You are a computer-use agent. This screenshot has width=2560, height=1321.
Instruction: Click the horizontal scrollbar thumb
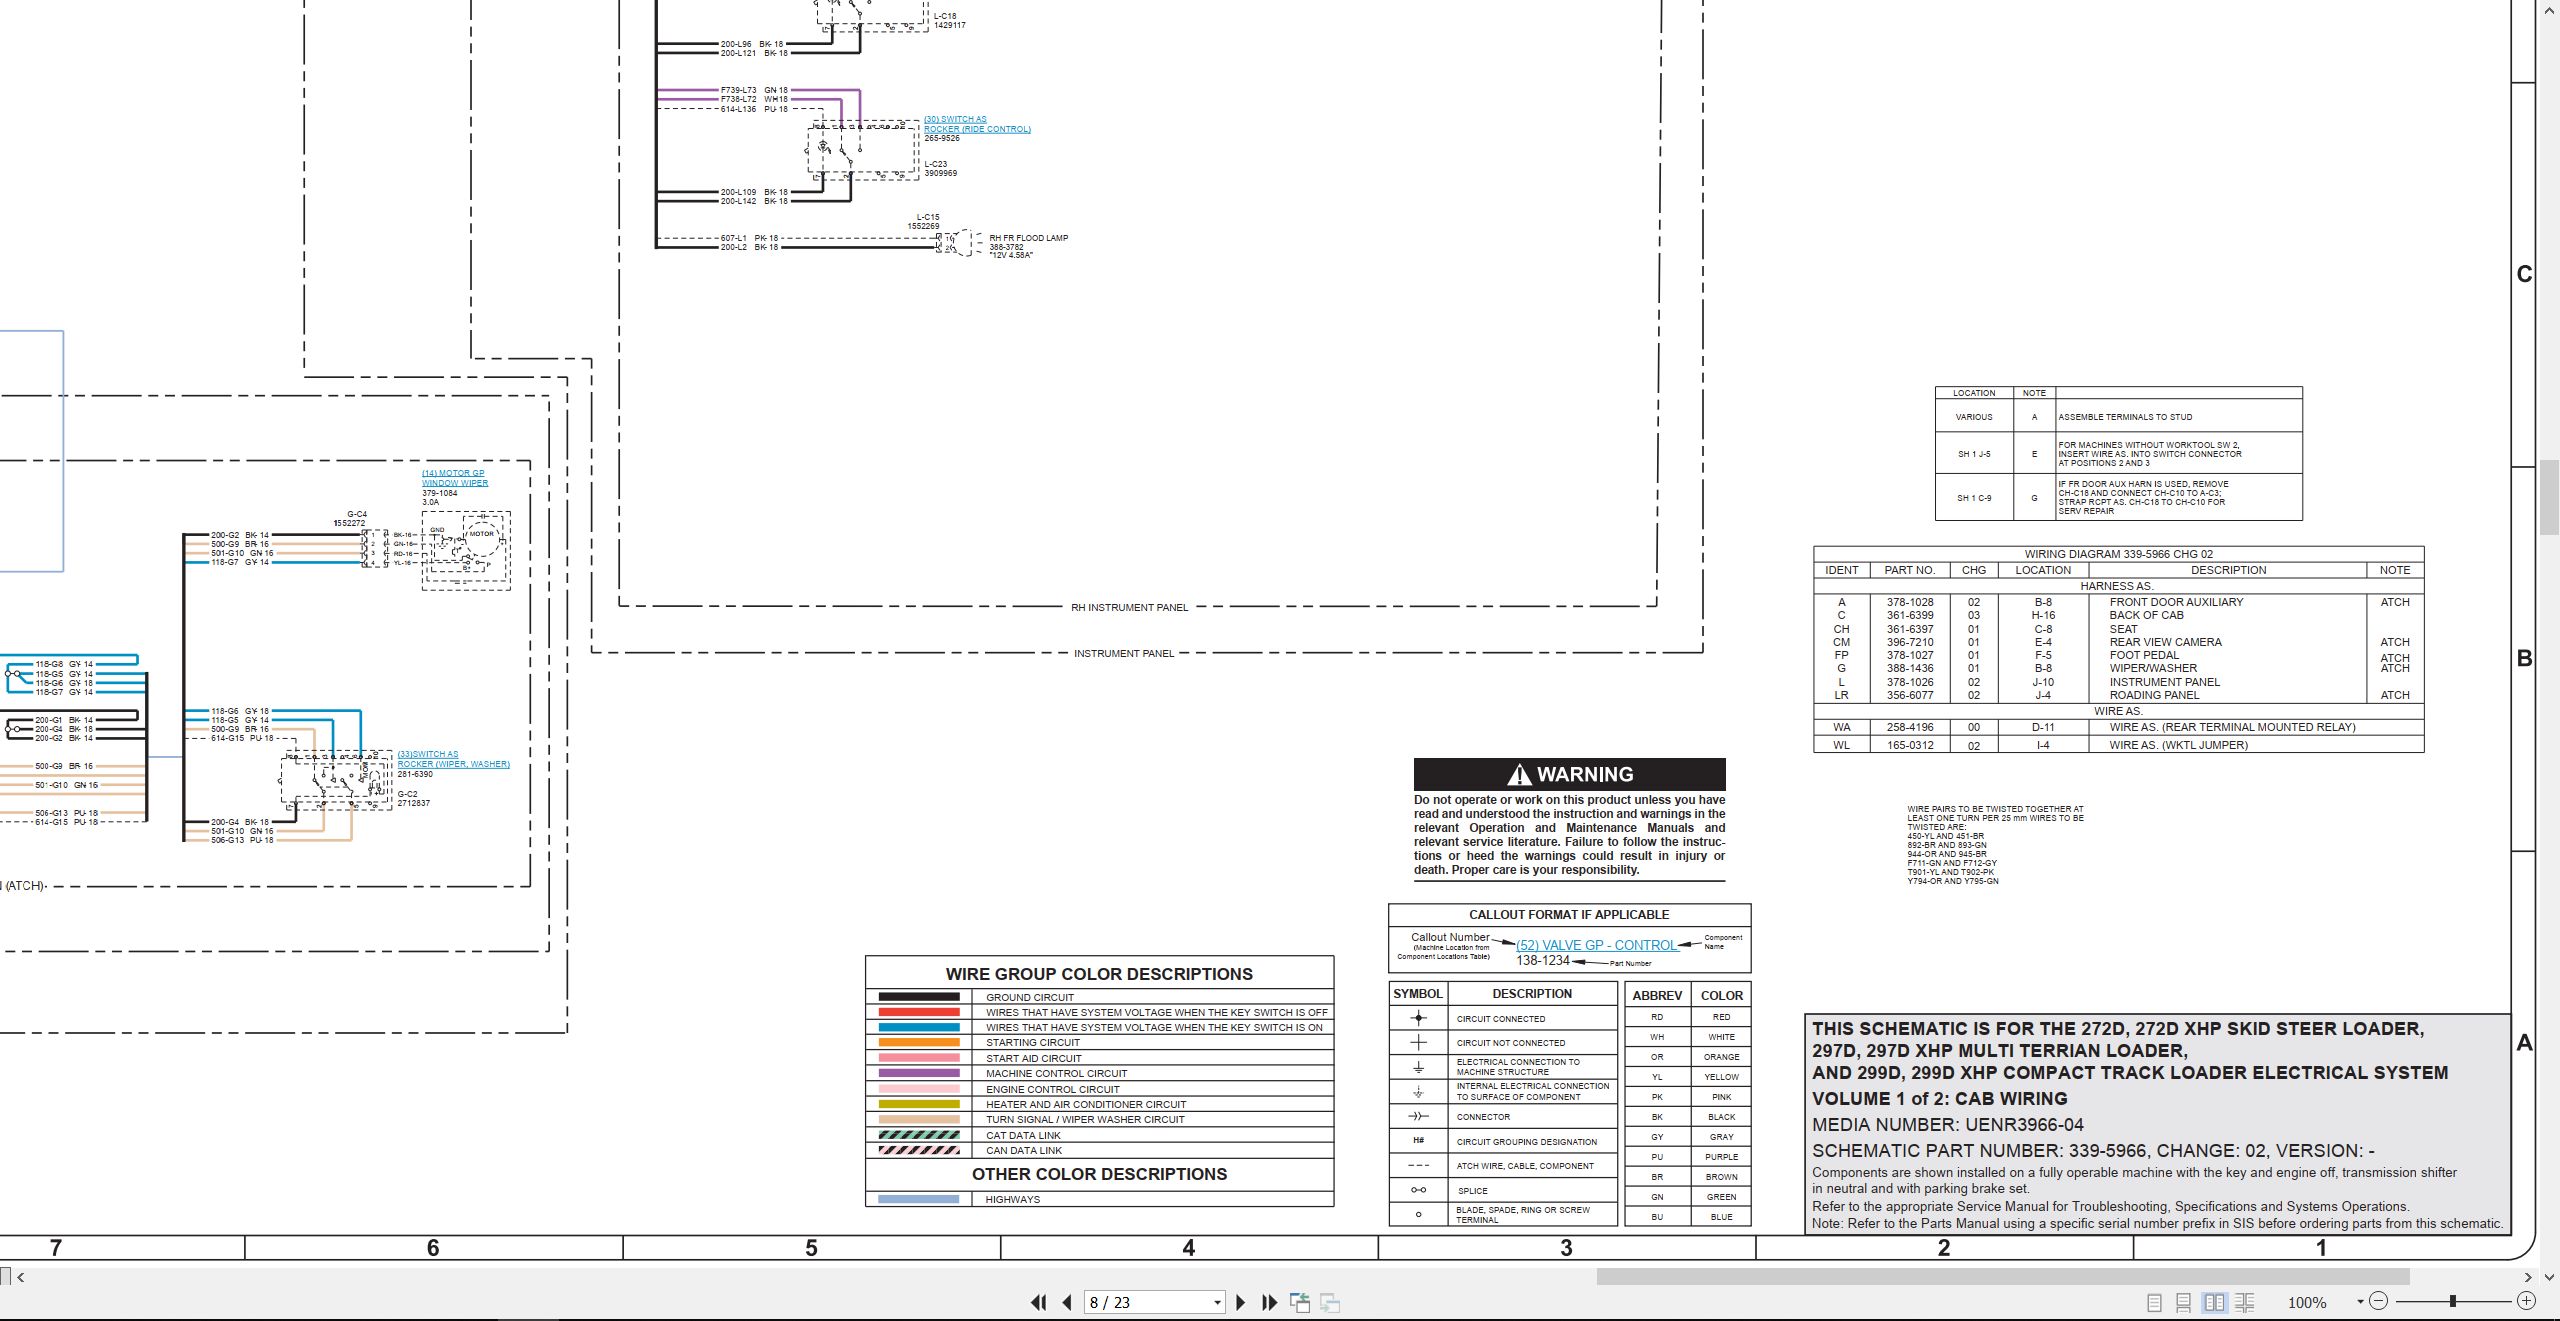2003,1277
